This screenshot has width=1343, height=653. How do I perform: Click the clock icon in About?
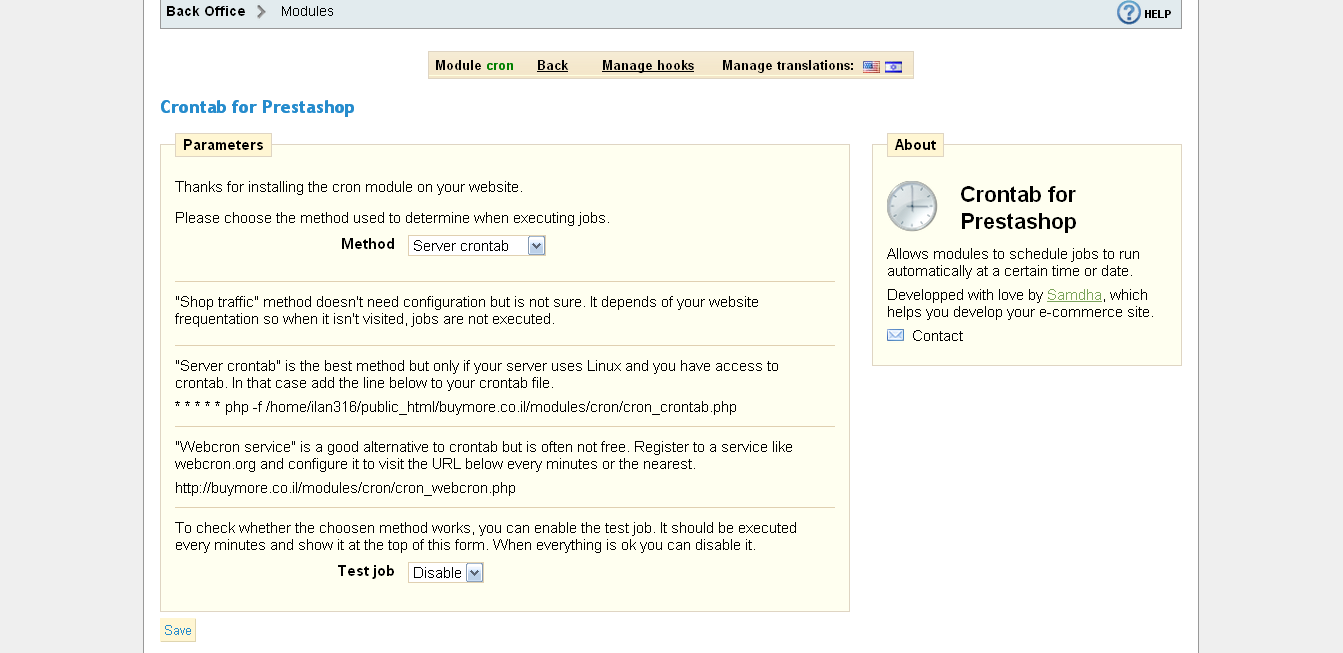pos(912,206)
